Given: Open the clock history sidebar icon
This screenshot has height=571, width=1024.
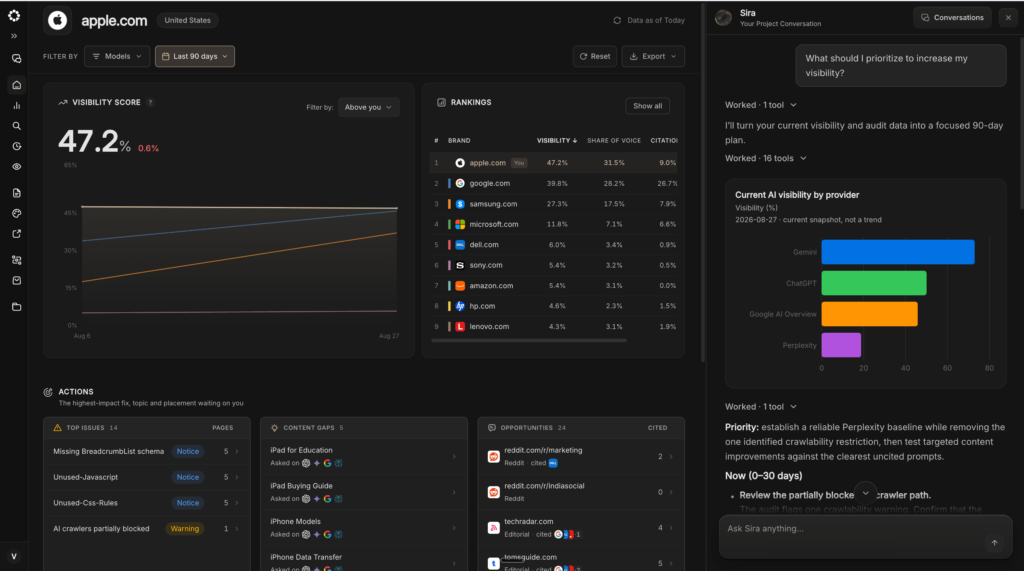Looking at the screenshot, I should [x=16, y=146].
